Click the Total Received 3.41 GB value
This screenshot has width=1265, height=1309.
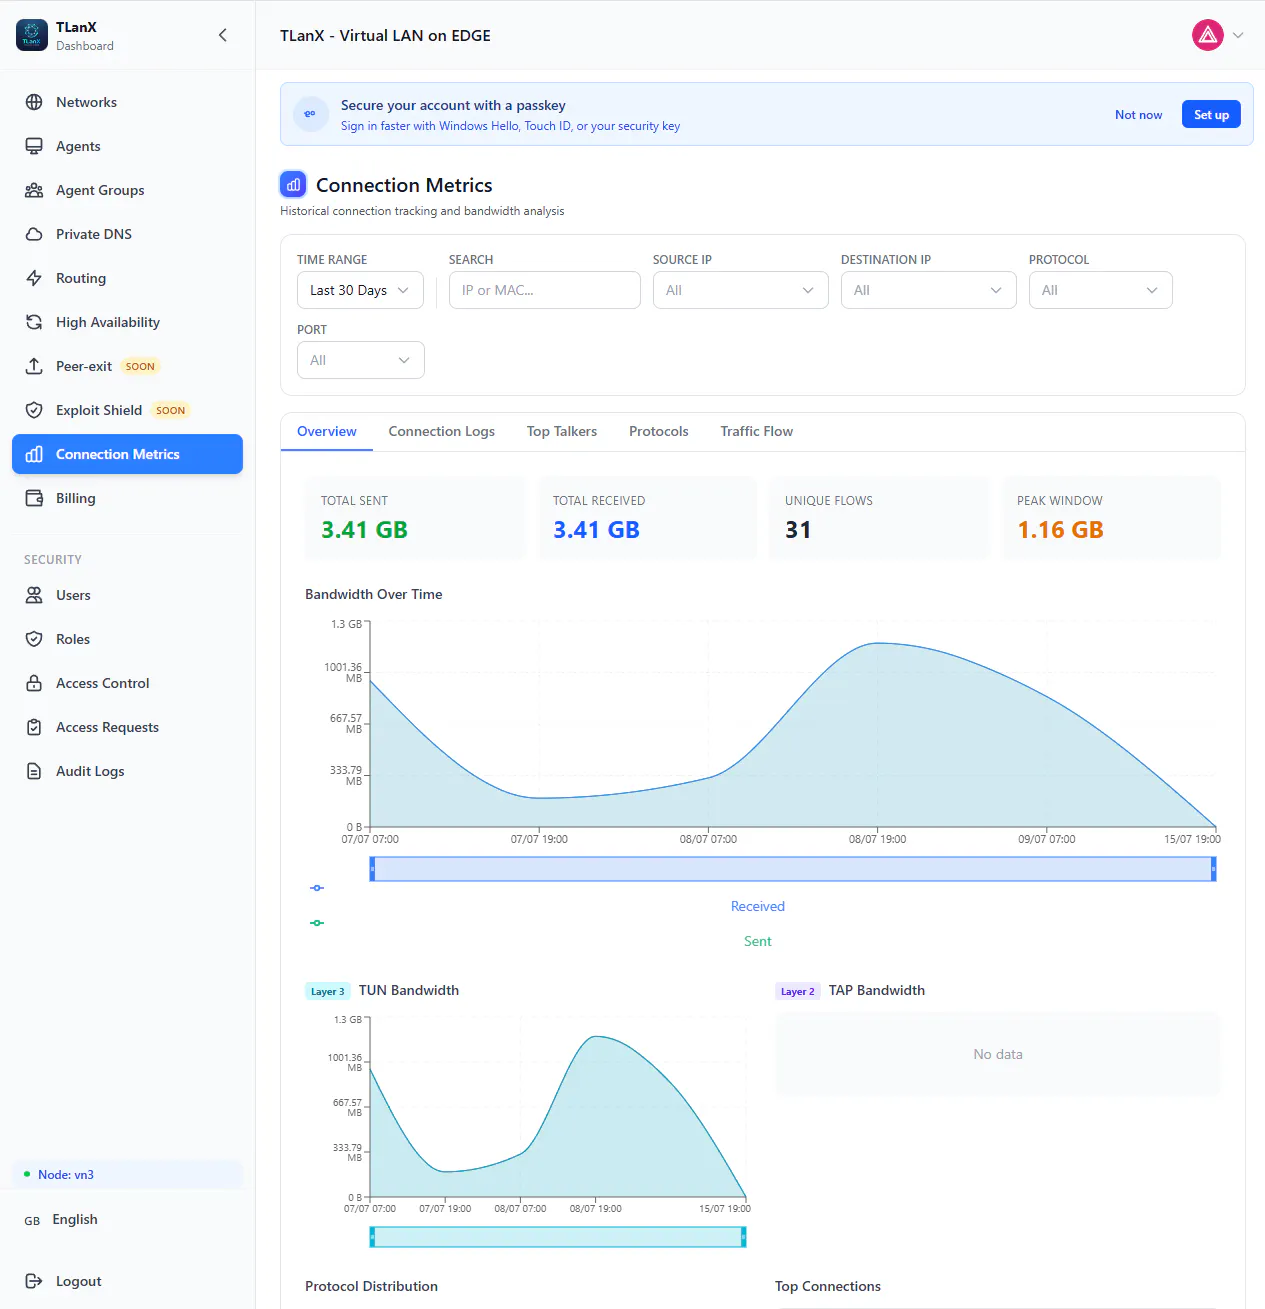point(596,530)
